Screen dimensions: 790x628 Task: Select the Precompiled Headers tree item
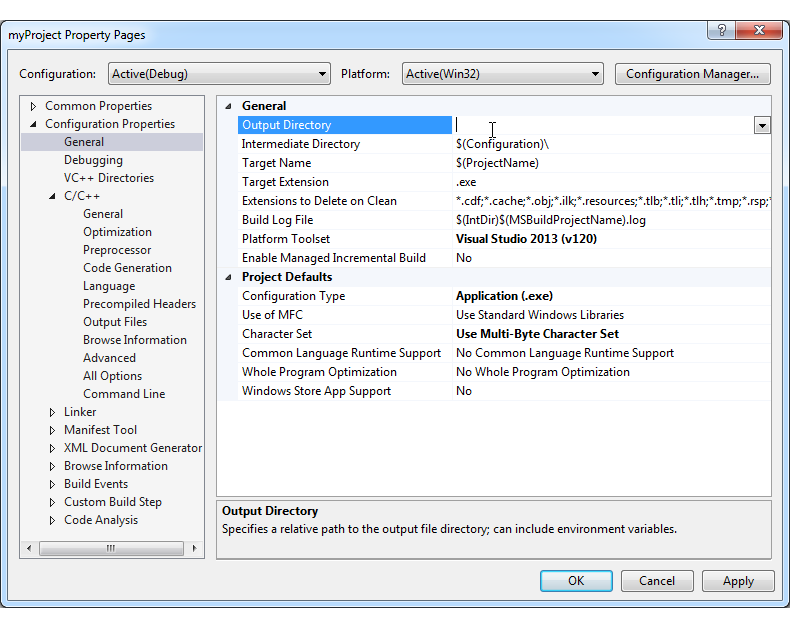coord(140,304)
